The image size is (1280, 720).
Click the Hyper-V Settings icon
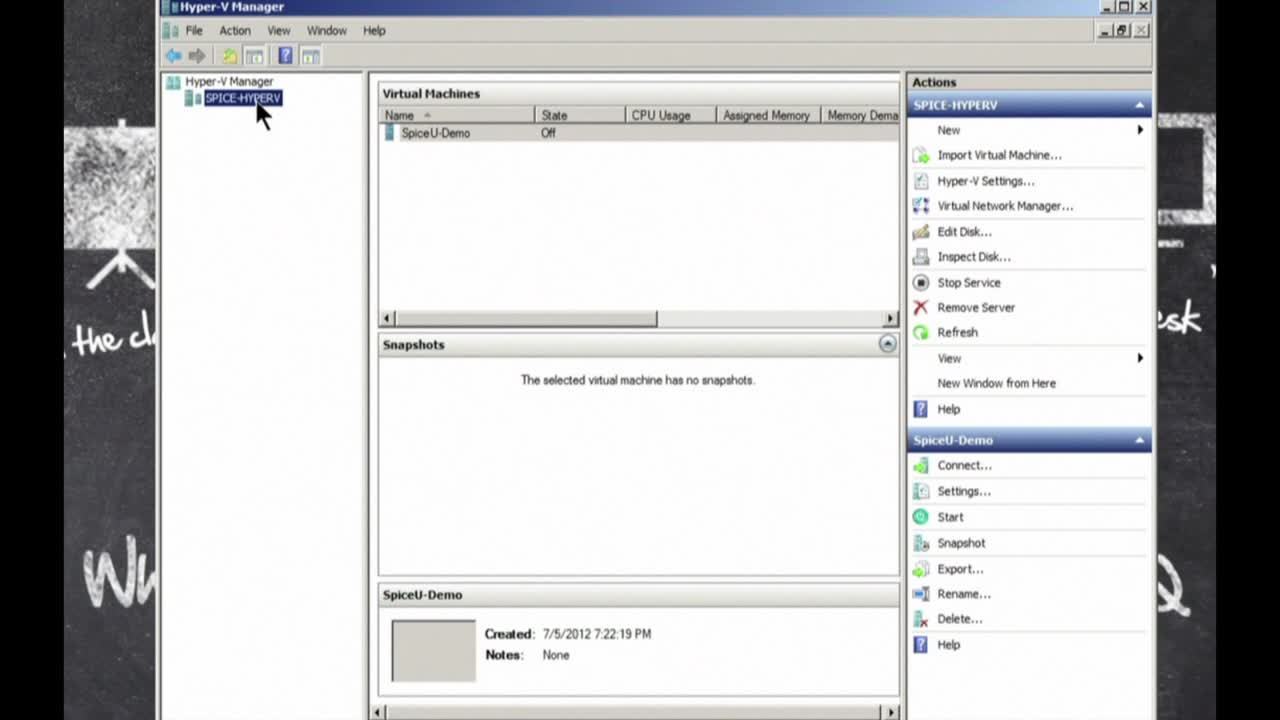[921, 181]
